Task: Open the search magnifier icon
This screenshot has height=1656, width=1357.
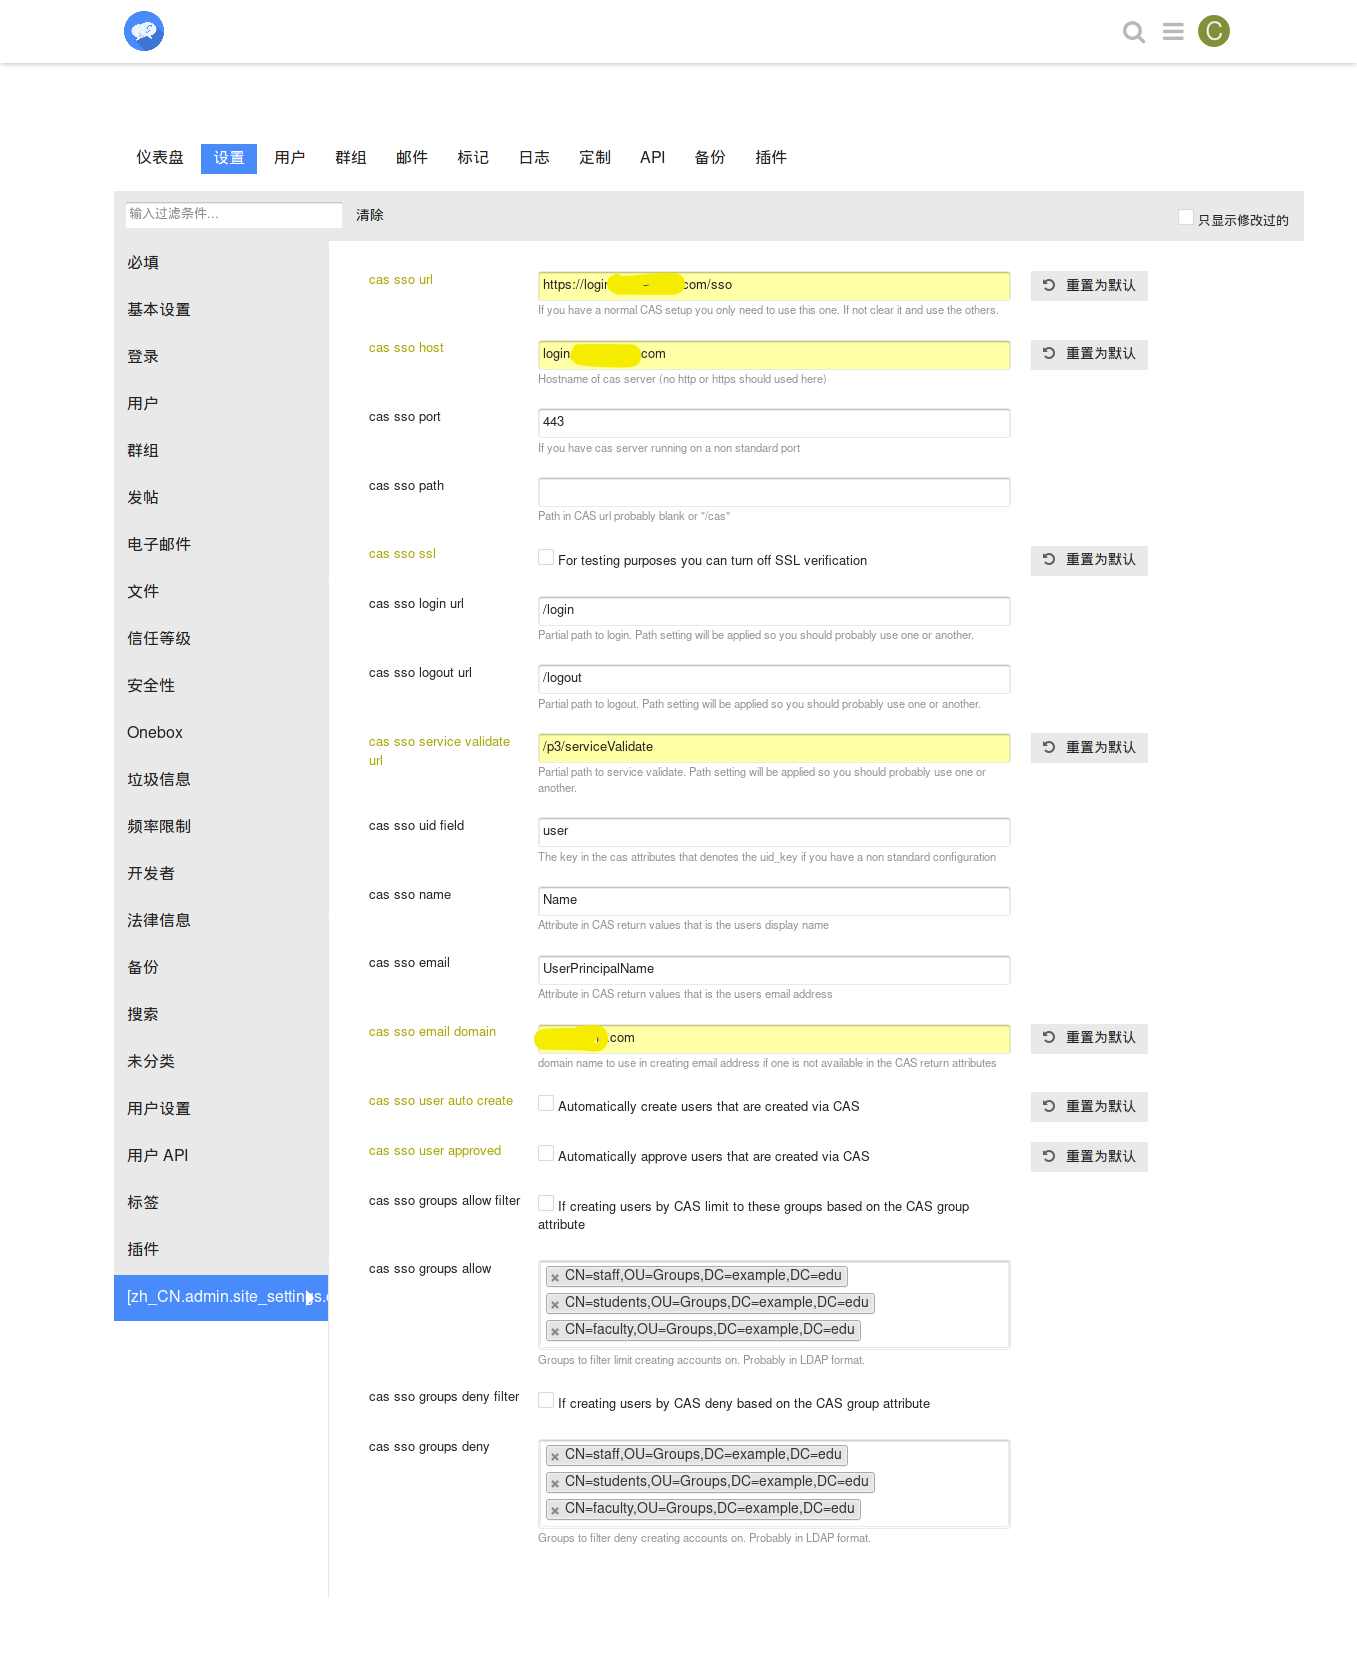Action: tap(1133, 32)
